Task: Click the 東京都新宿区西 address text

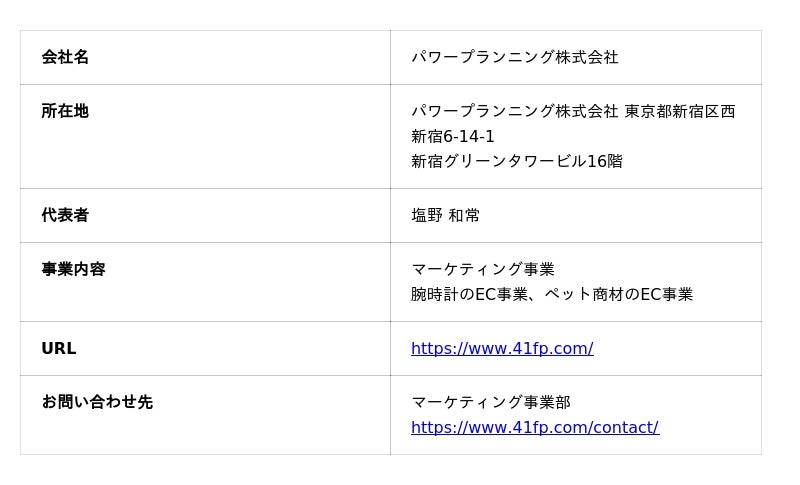Action: click(680, 112)
